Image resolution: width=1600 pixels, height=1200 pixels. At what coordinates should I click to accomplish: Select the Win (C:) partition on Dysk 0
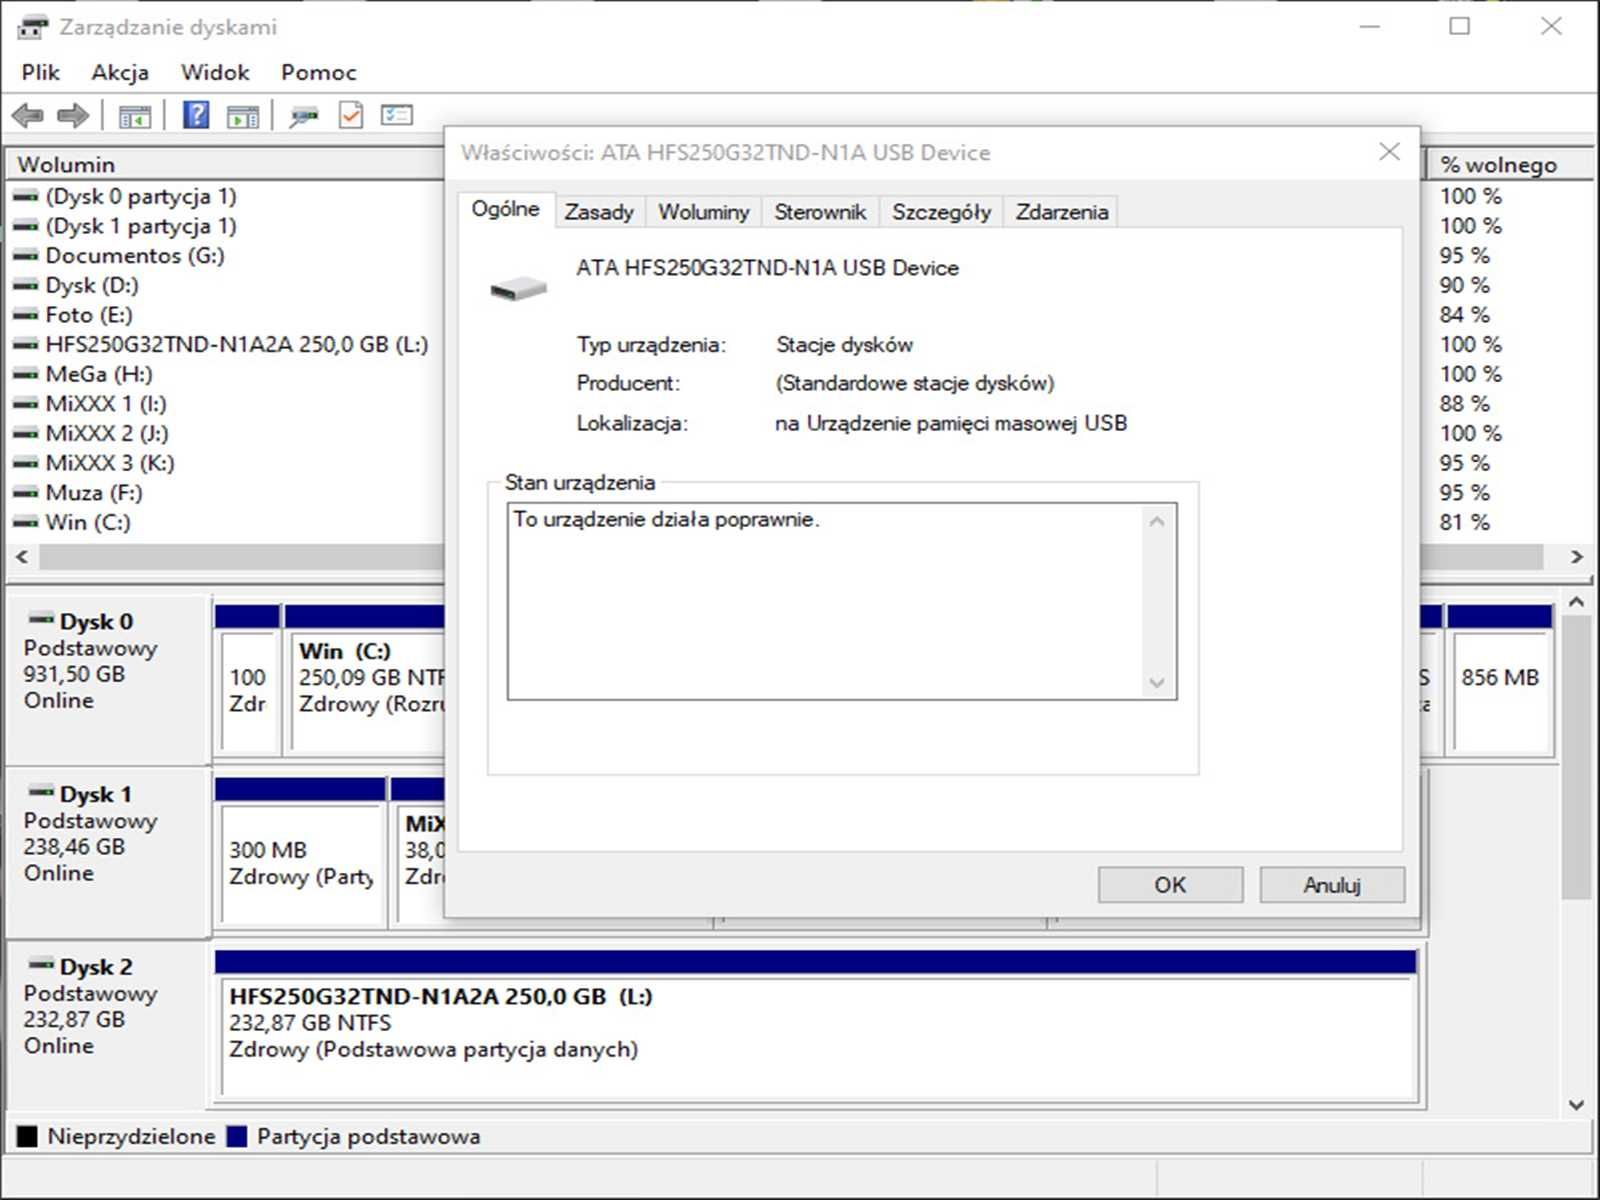[366, 680]
